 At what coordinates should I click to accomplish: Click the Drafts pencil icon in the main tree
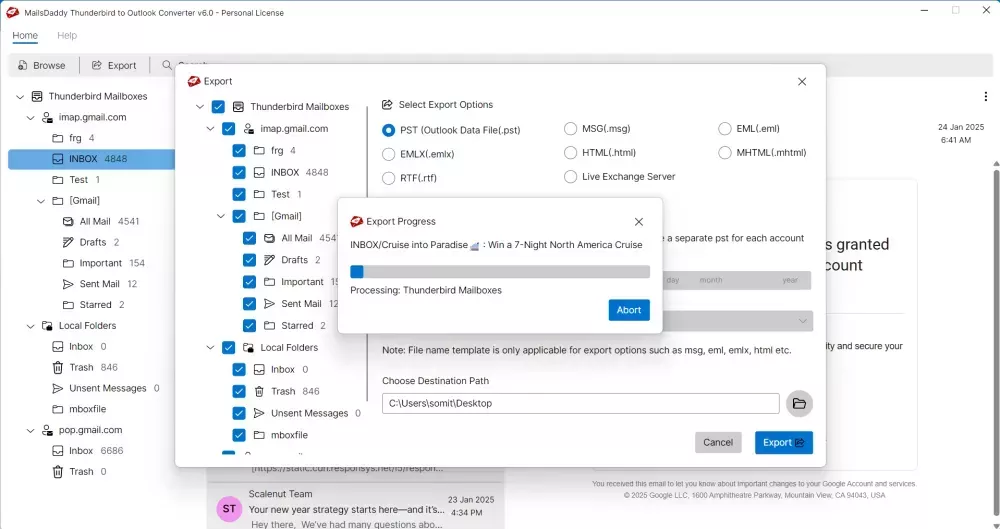pyautogui.click(x=68, y=242)
